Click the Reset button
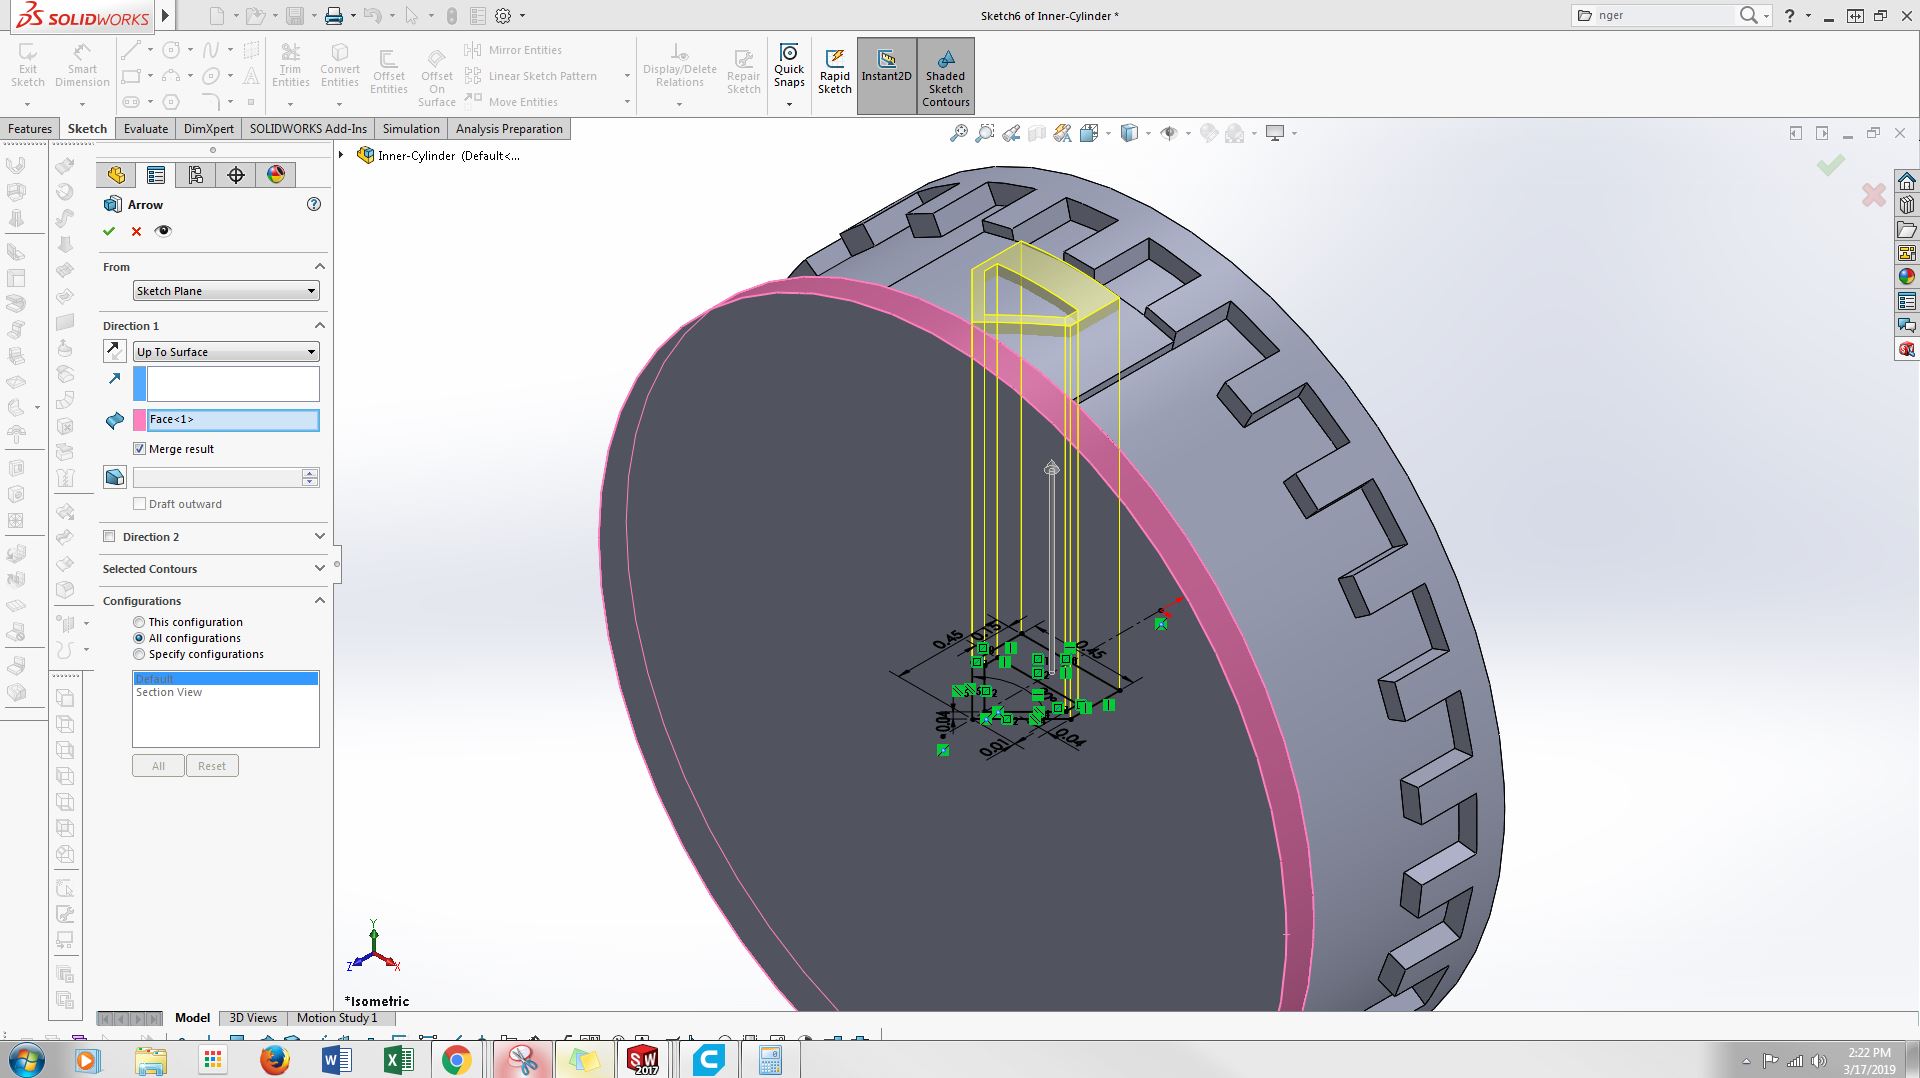The width and height of the screenshot is (1920, 1078). pos(212,766)
